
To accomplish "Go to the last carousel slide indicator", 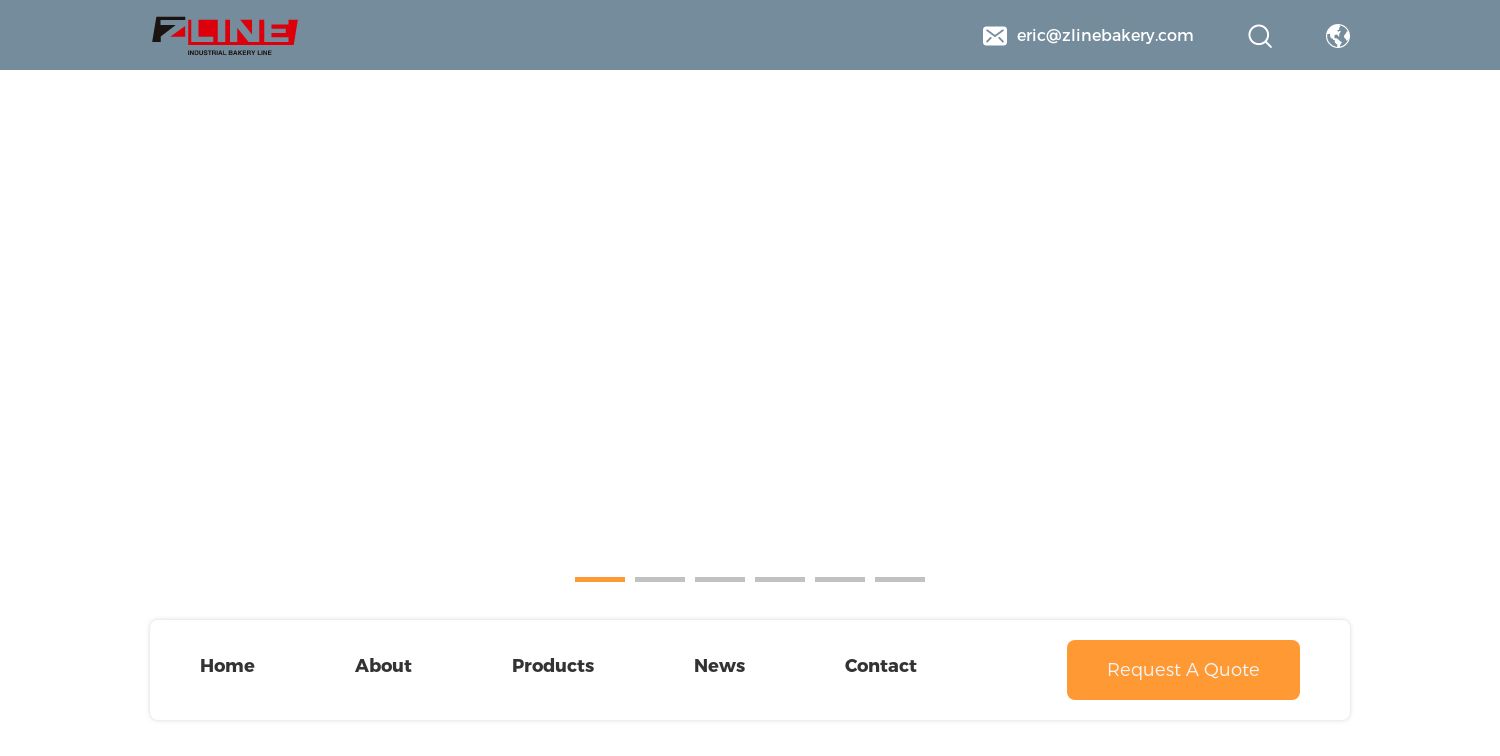I will pos(900,579).
